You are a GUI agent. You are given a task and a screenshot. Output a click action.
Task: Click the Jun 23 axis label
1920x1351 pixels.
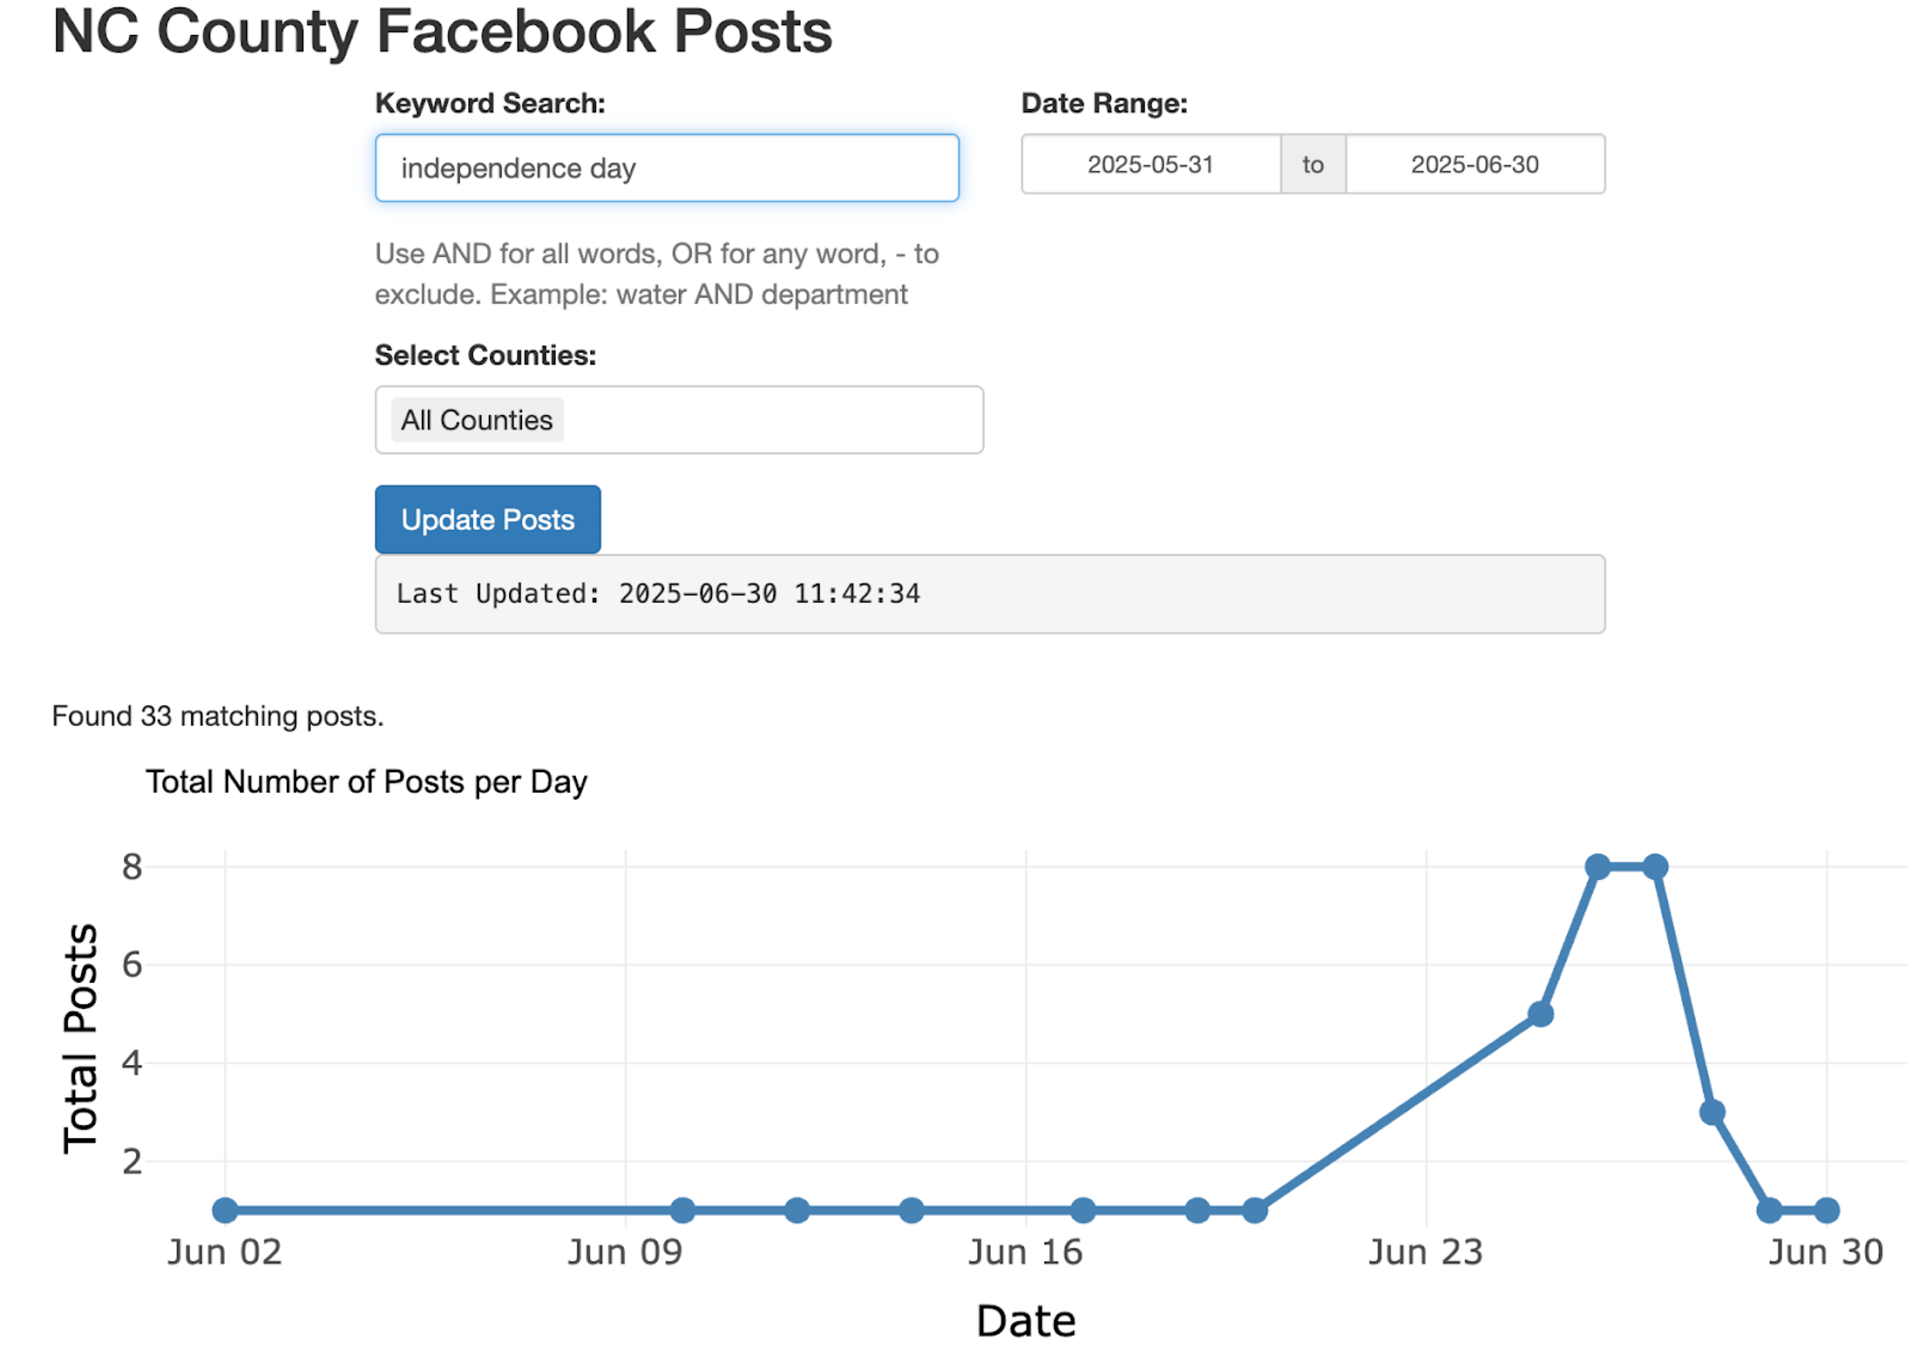(x=1425, y=1252)
